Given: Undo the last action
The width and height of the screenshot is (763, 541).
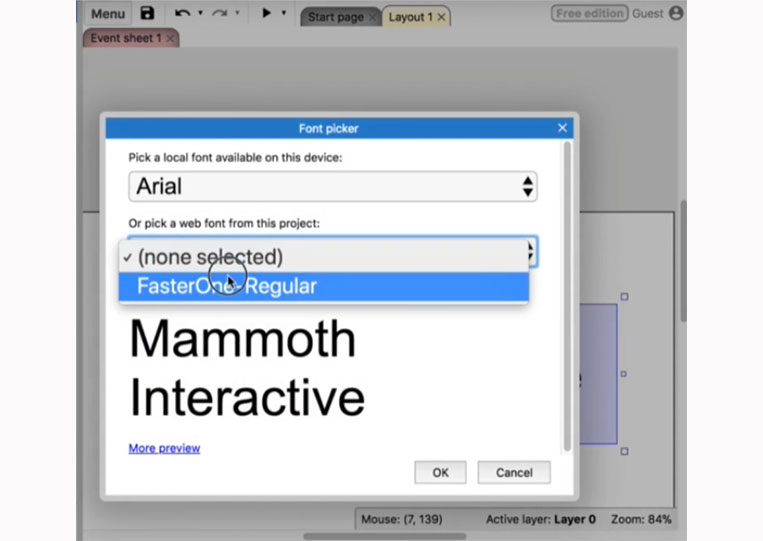Looking at the screenshot, I should coord(182,13).
